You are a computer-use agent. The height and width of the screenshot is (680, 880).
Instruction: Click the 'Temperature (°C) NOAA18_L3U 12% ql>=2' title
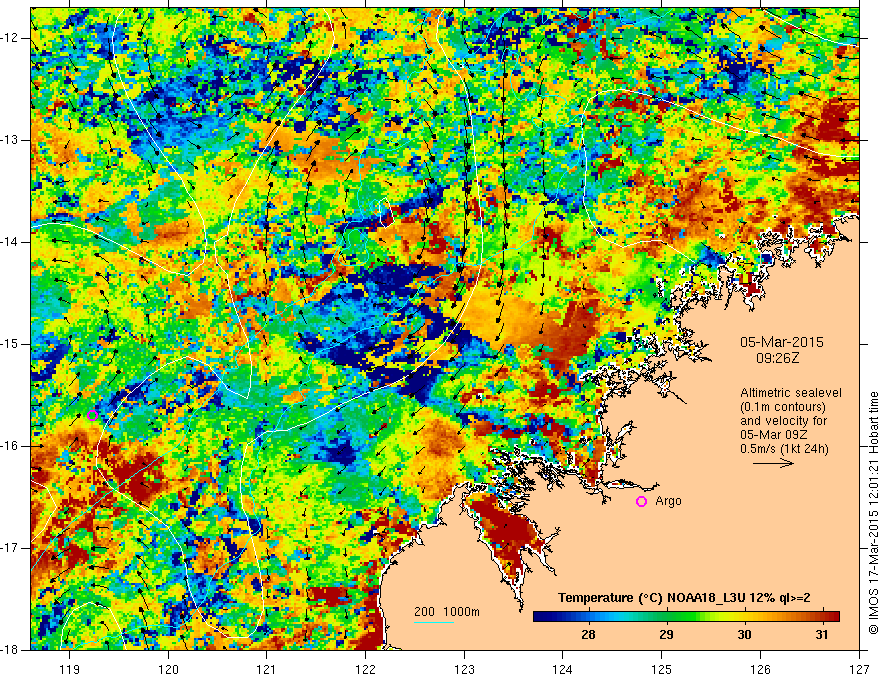point(684,598)
